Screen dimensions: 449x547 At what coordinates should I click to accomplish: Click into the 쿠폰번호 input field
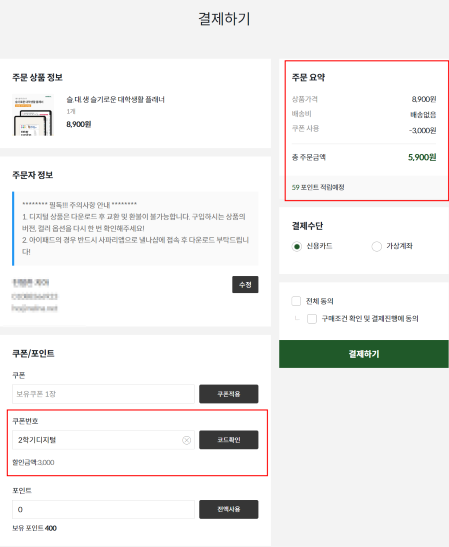pos(103,440)
